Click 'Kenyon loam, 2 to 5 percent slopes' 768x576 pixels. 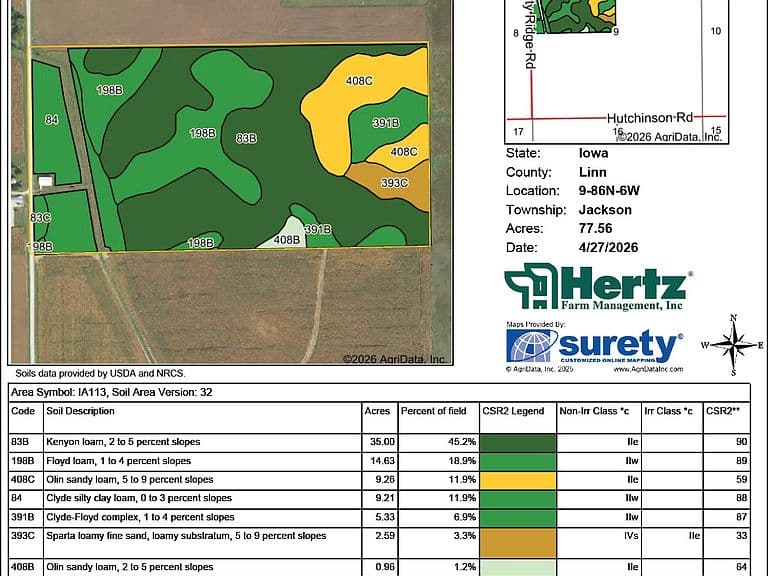[x=123, y=442]
